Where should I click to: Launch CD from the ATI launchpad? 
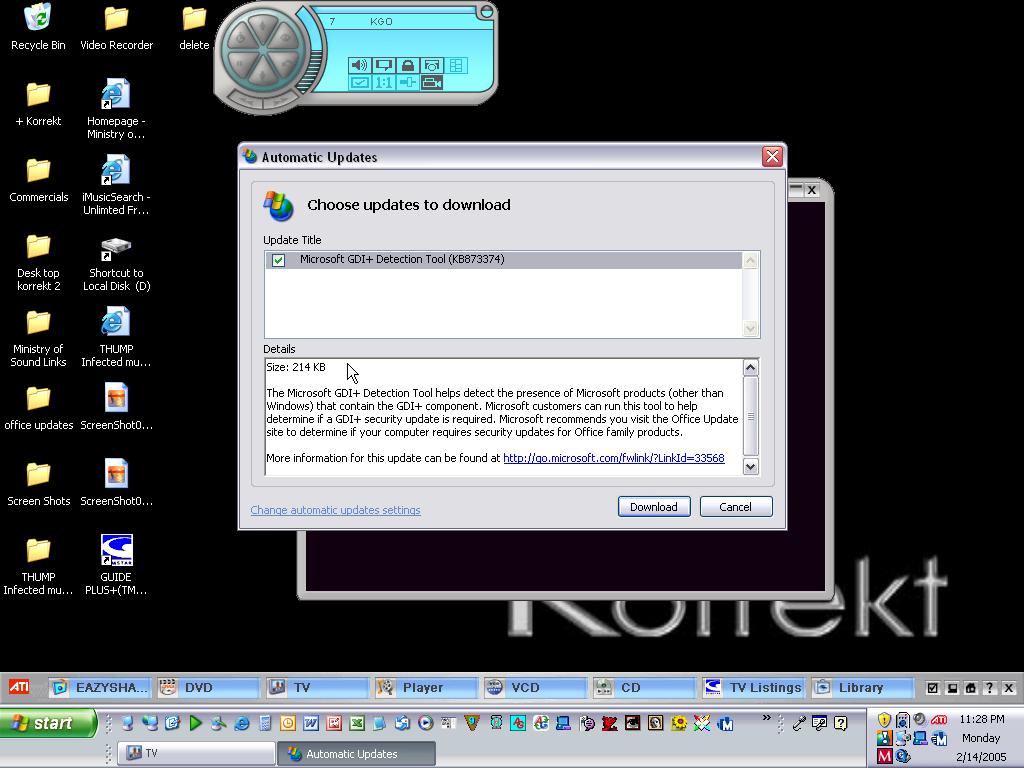[x=645, y=687]
